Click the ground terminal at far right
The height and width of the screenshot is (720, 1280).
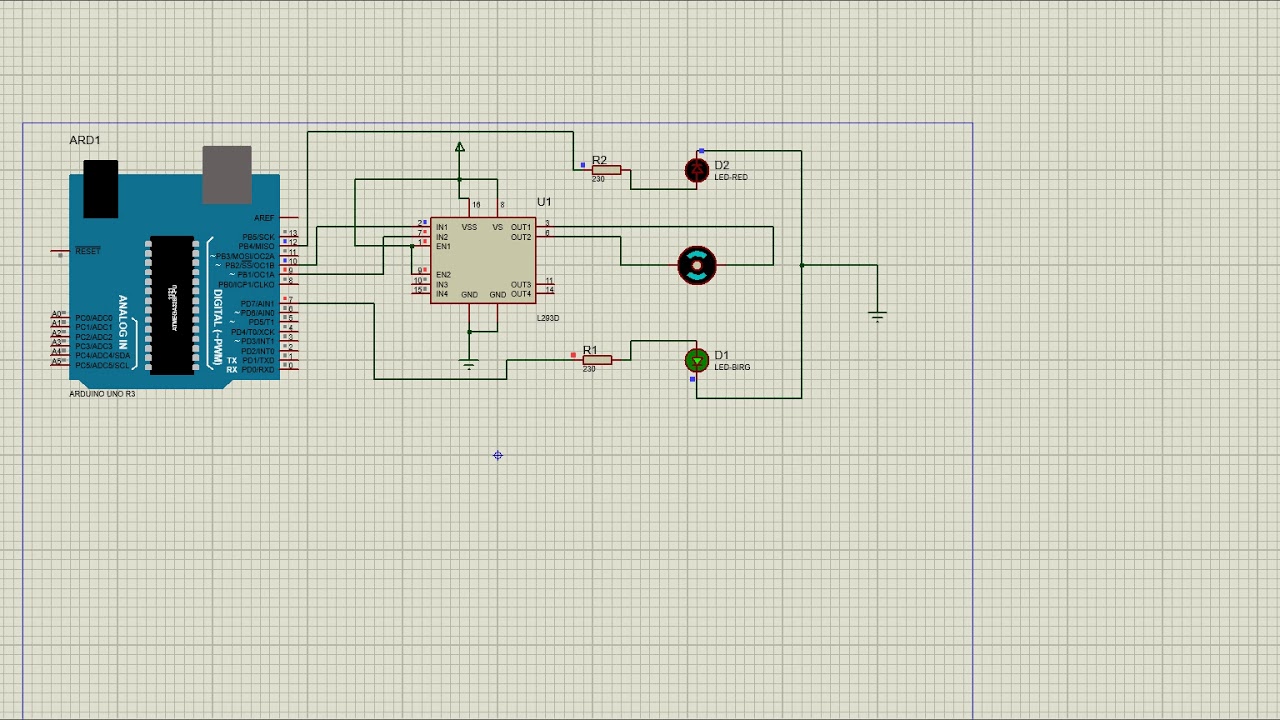877,316
